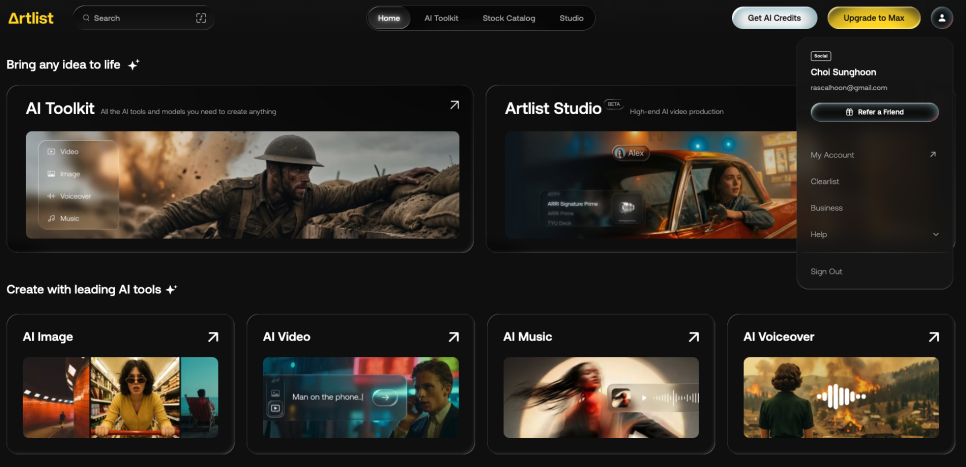Click into the Search field
The height and width of the screenshot is (467, 966).
click(x=144, y=18)
